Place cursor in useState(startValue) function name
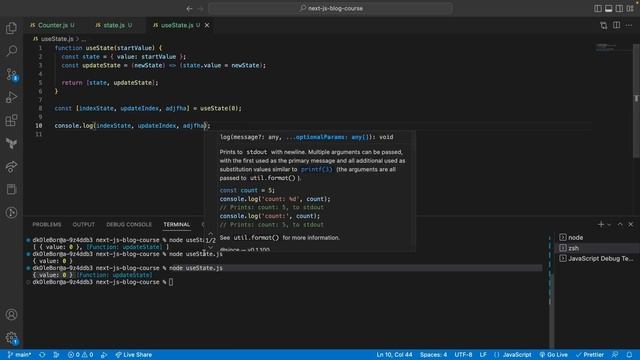Screen dimensions: 640x360 pos(100,48)
